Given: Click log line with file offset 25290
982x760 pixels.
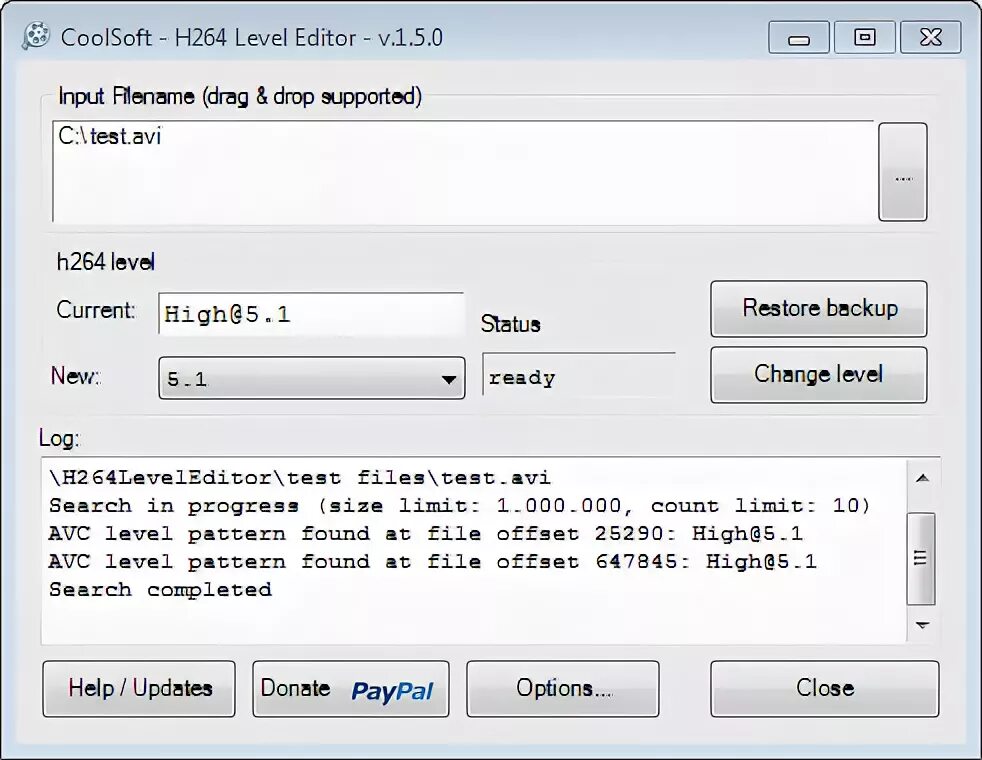Looking at the screenshot, I should 426,534.
